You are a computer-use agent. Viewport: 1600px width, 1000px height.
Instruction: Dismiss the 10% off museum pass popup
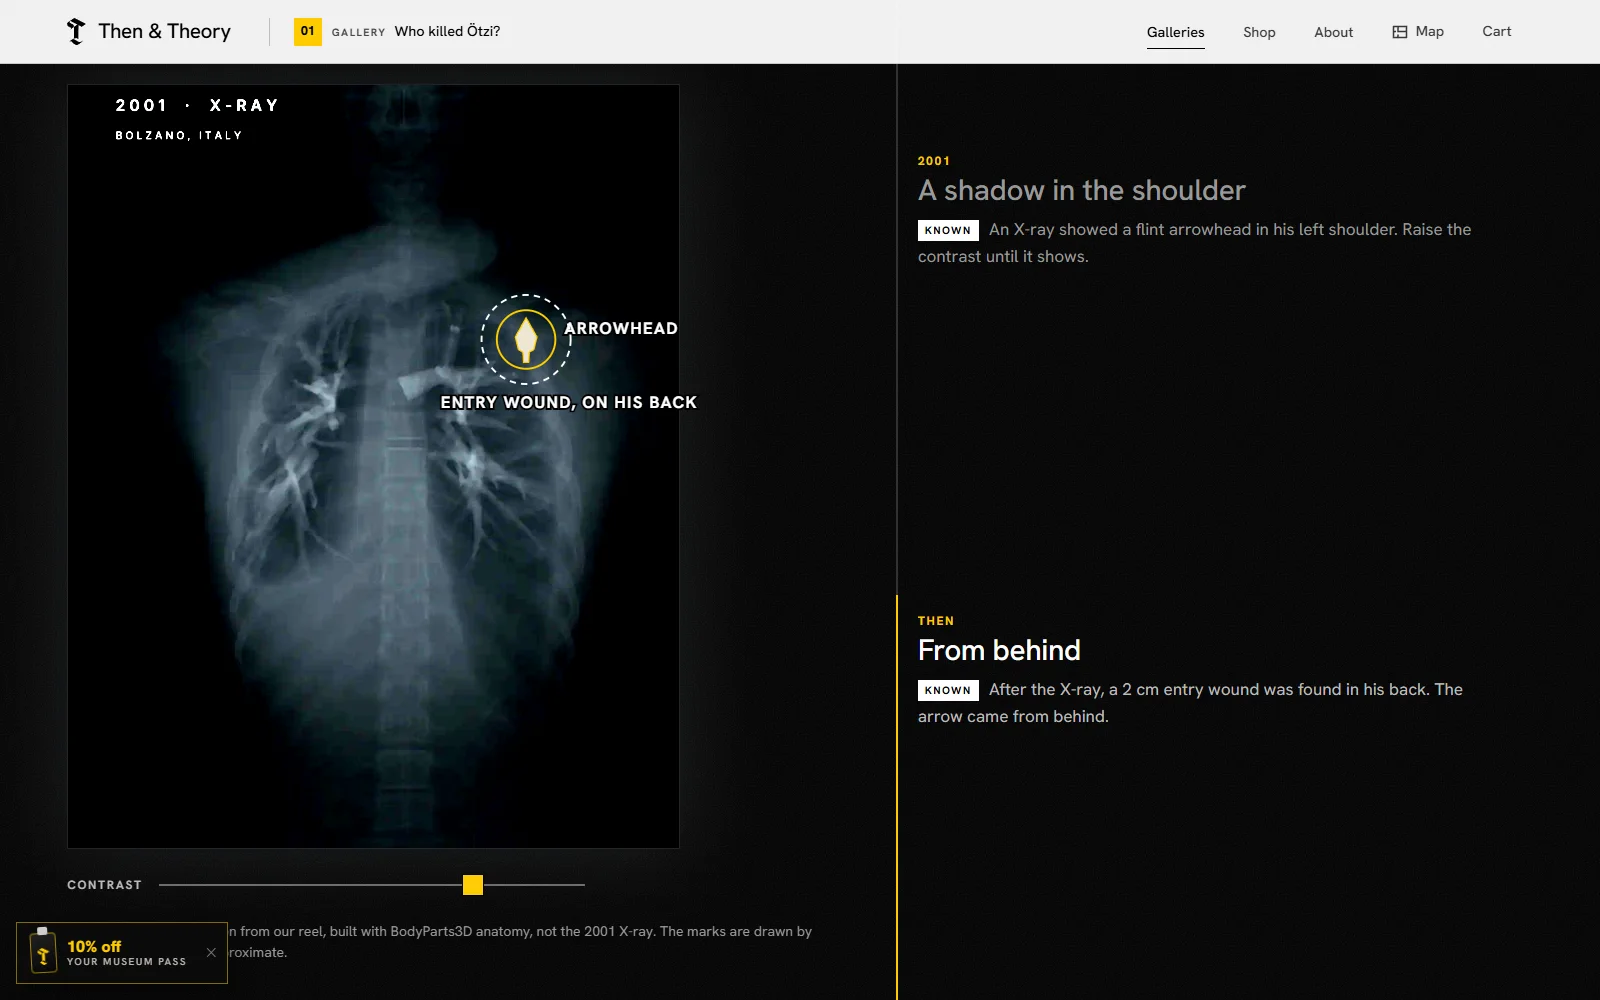211,952
